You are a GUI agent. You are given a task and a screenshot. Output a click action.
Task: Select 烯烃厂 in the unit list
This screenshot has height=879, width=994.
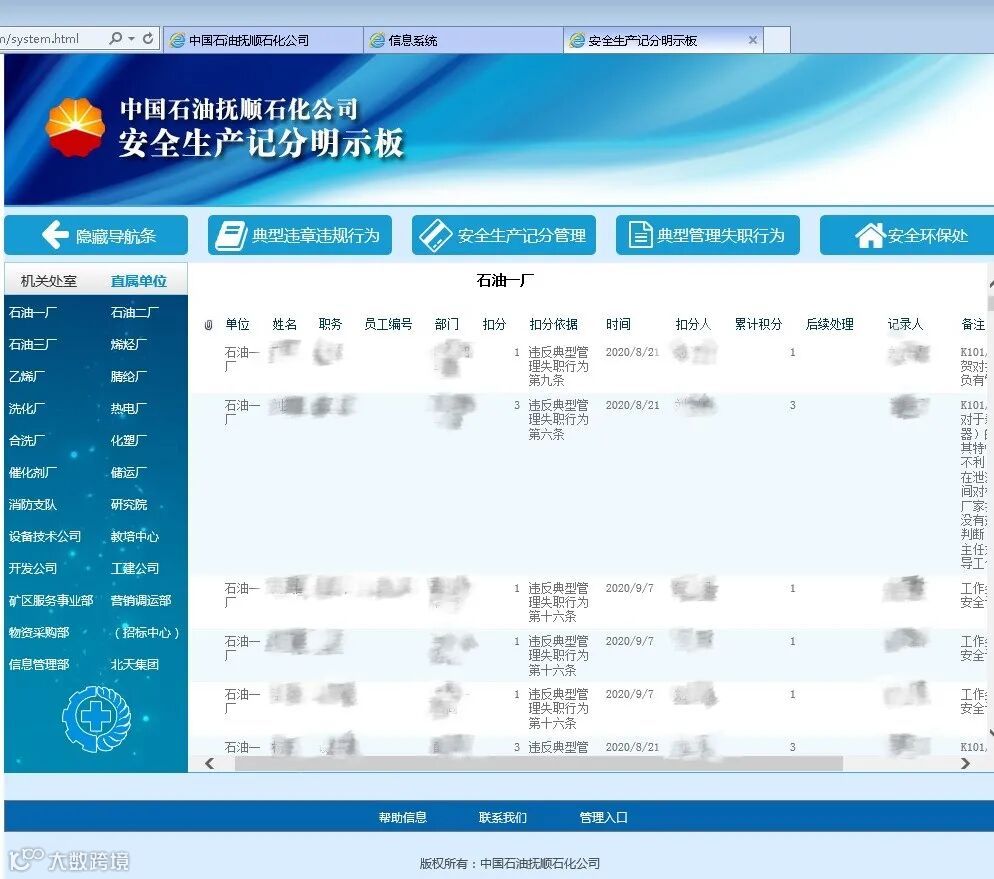[x=129, y=344]
